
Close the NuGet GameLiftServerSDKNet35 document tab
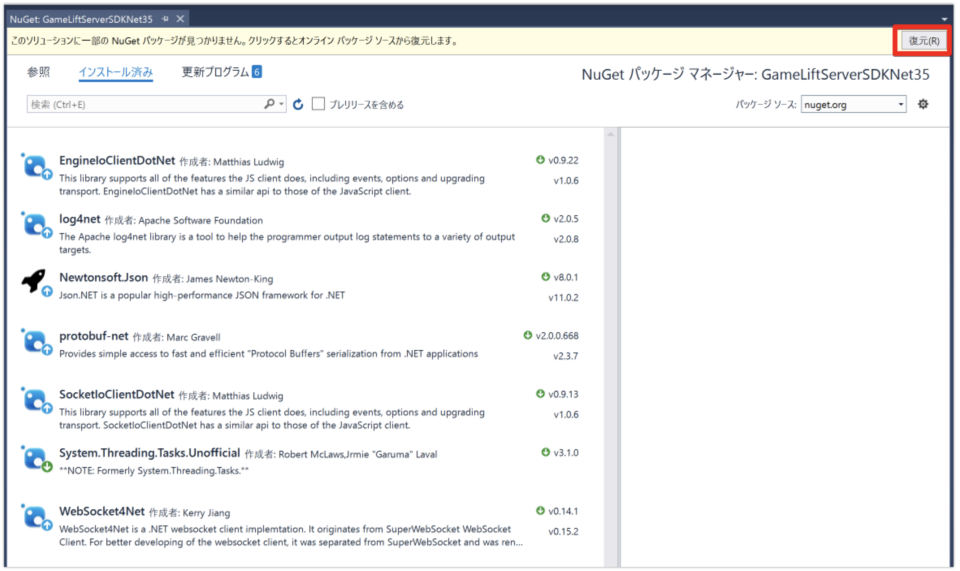[x=181, y=19]
